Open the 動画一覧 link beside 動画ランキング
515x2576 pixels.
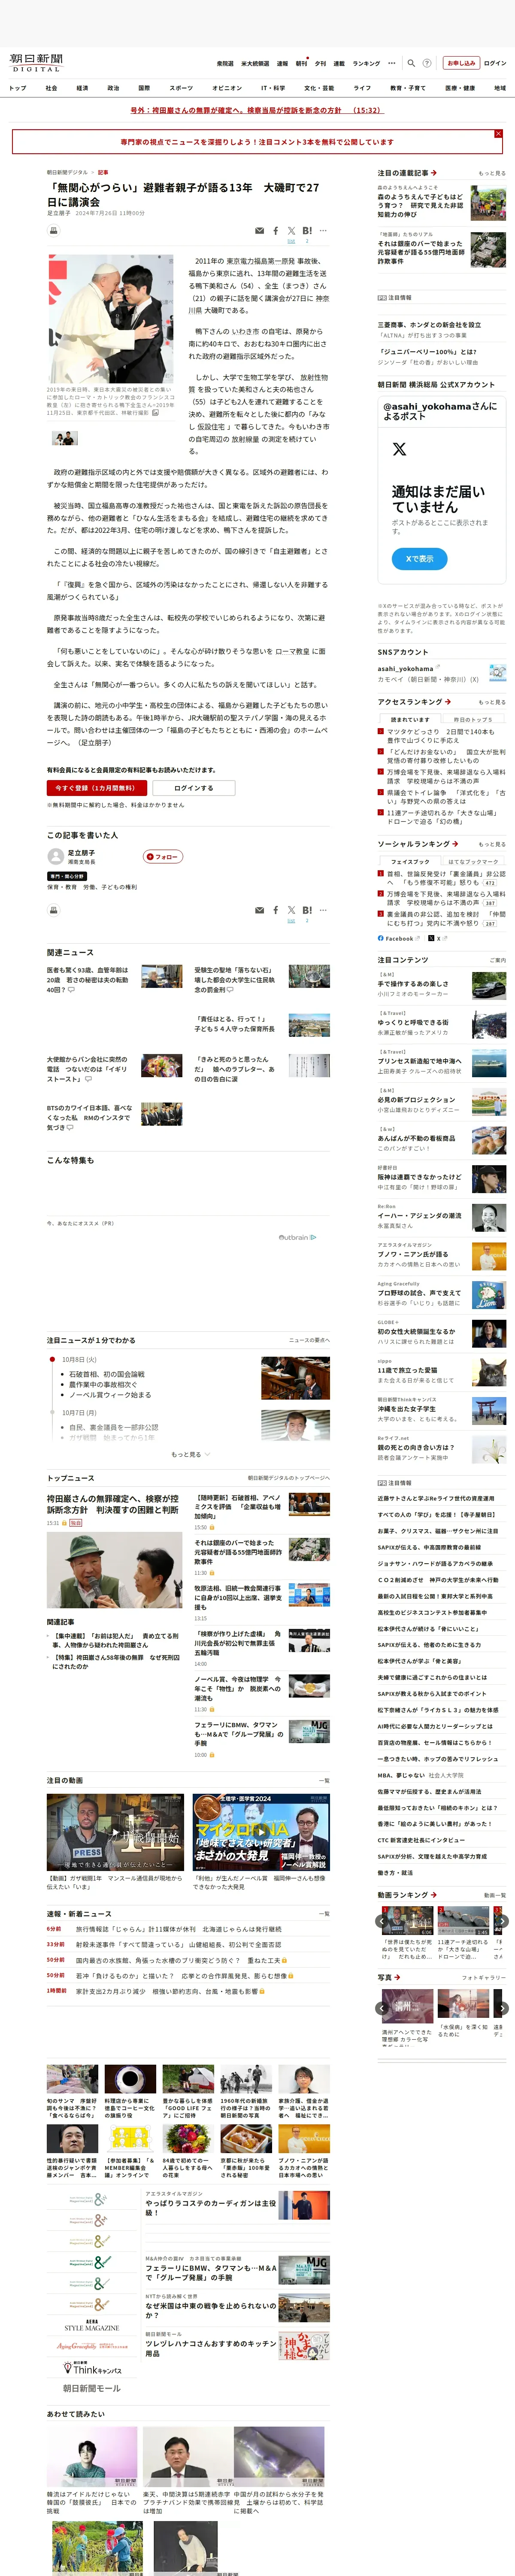pos(494,1895)
